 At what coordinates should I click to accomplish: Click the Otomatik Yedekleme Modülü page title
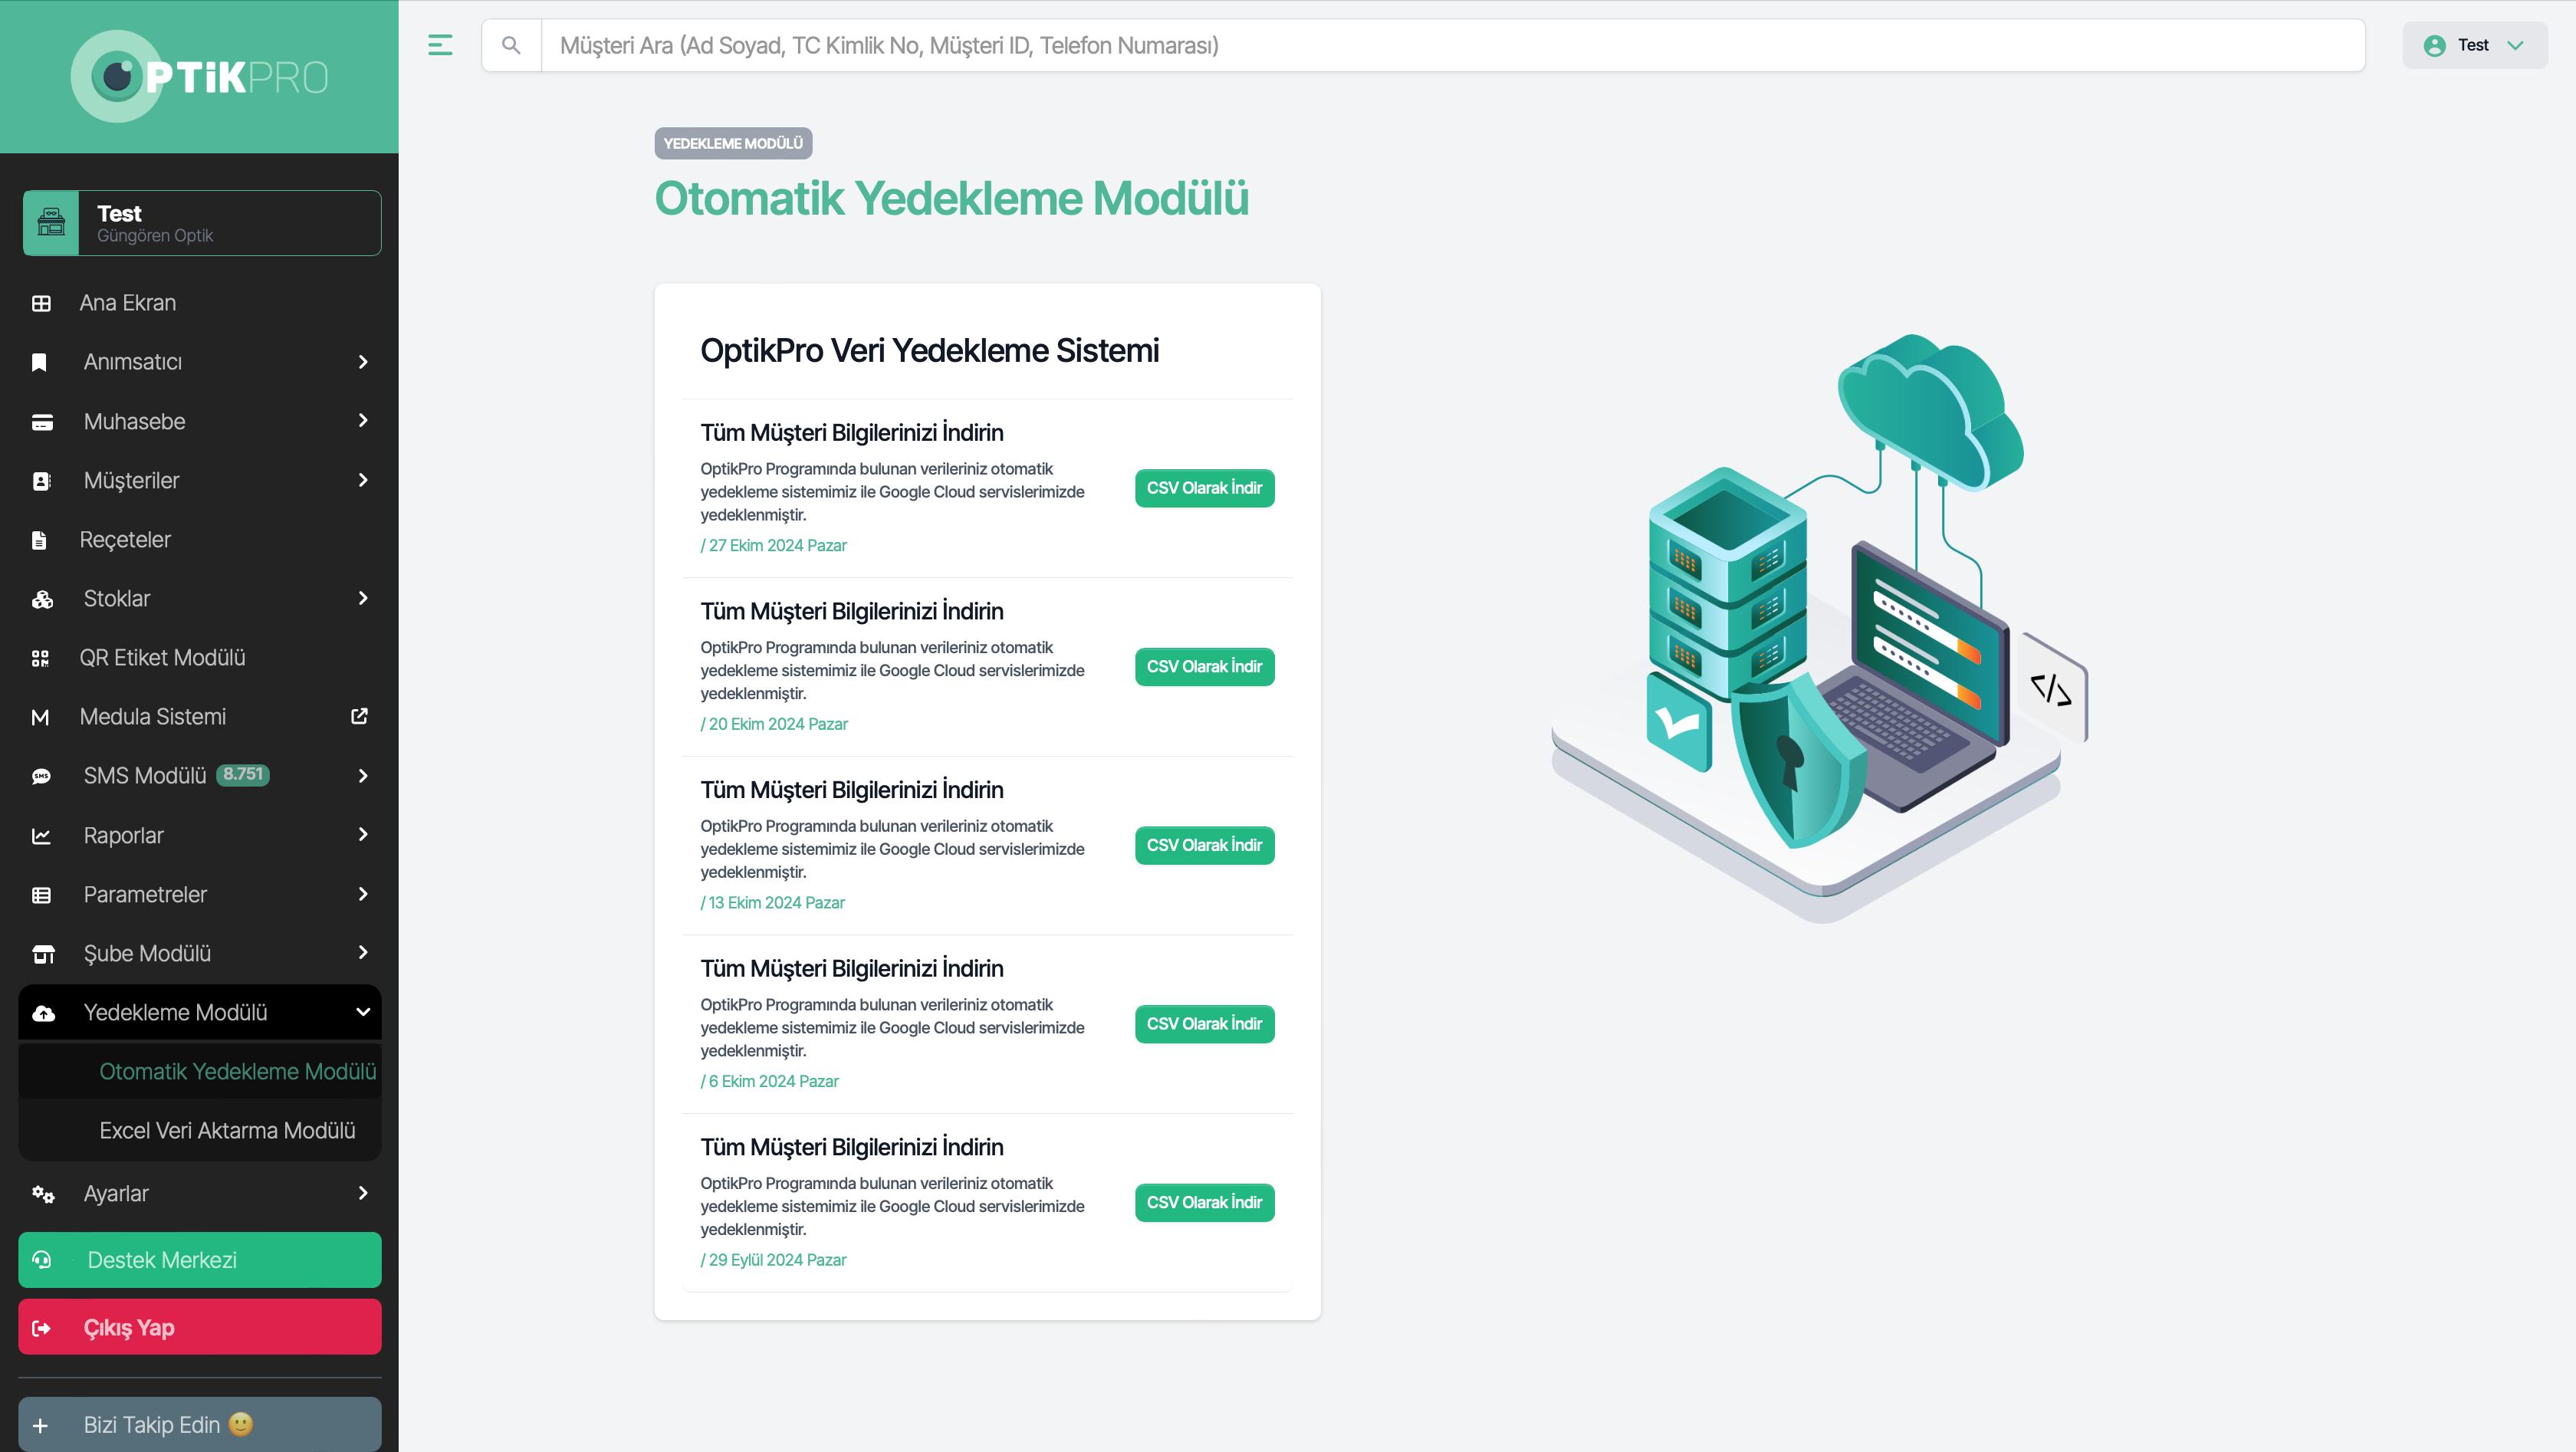coord(951,198)
